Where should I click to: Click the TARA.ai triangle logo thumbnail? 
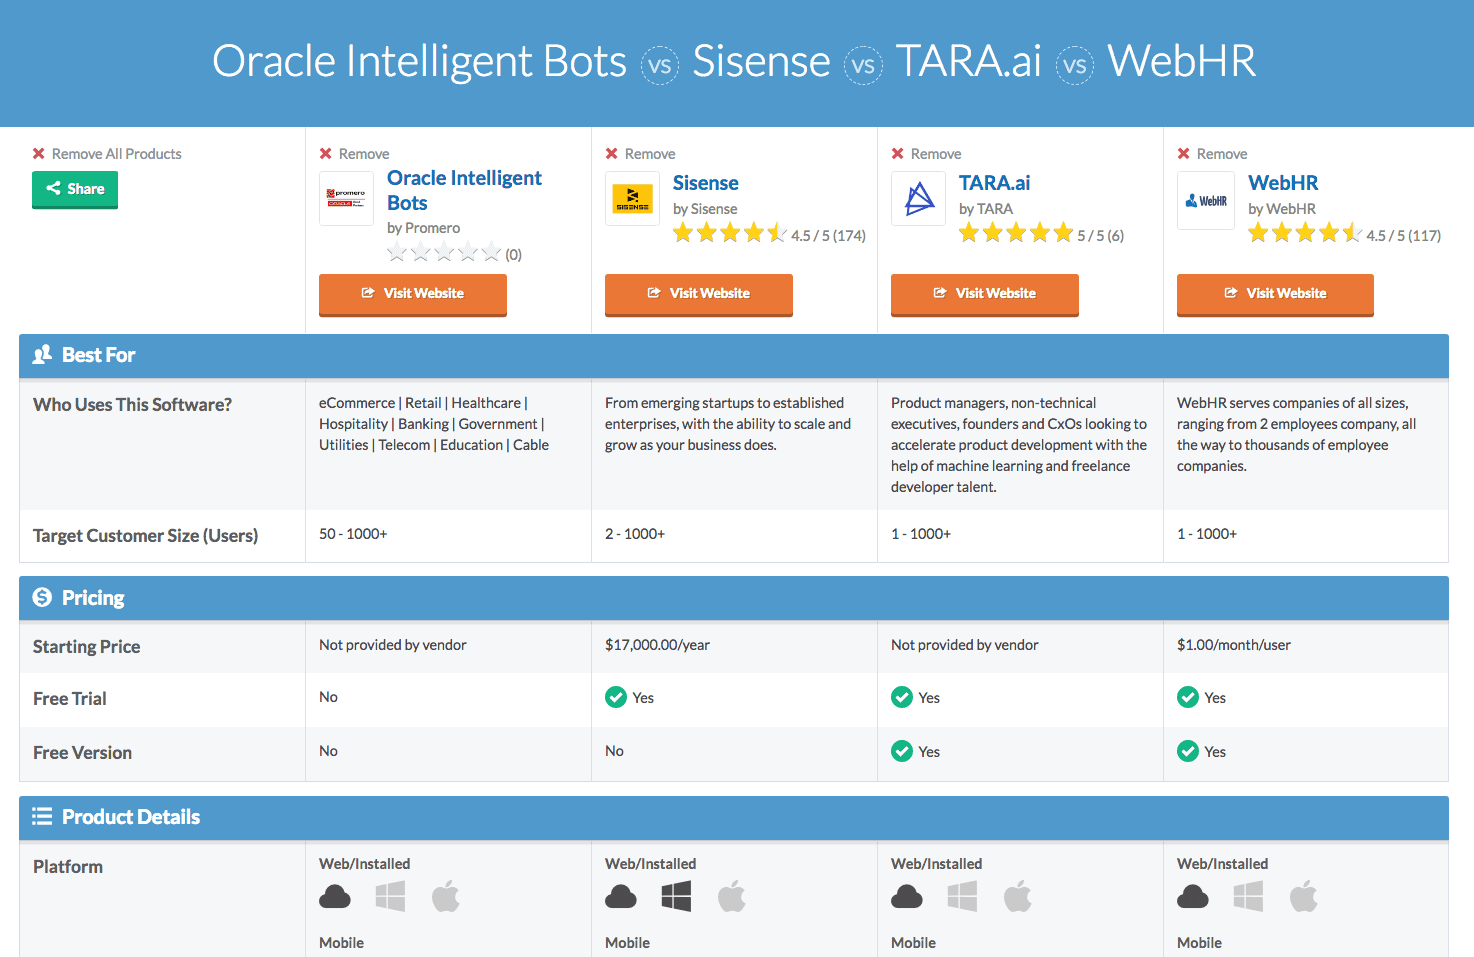point(918,199)
